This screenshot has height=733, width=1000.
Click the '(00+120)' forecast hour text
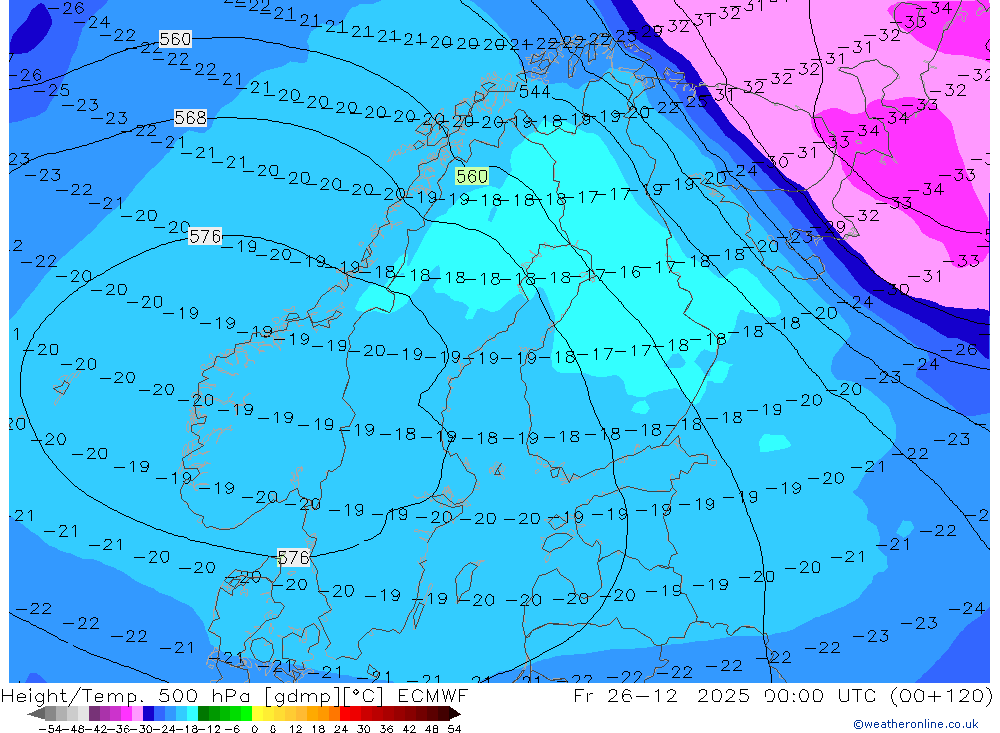point(941,695)
